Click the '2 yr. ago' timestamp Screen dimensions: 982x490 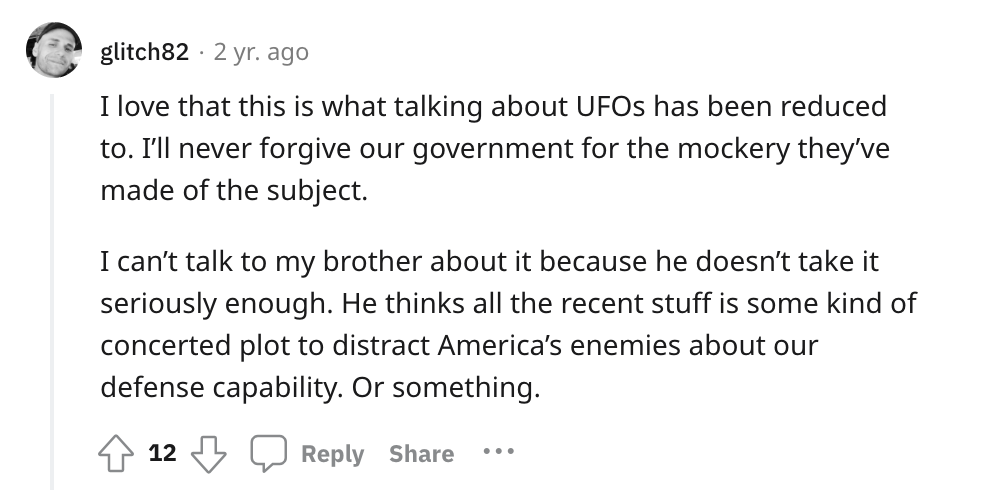[x=261, y=52]
